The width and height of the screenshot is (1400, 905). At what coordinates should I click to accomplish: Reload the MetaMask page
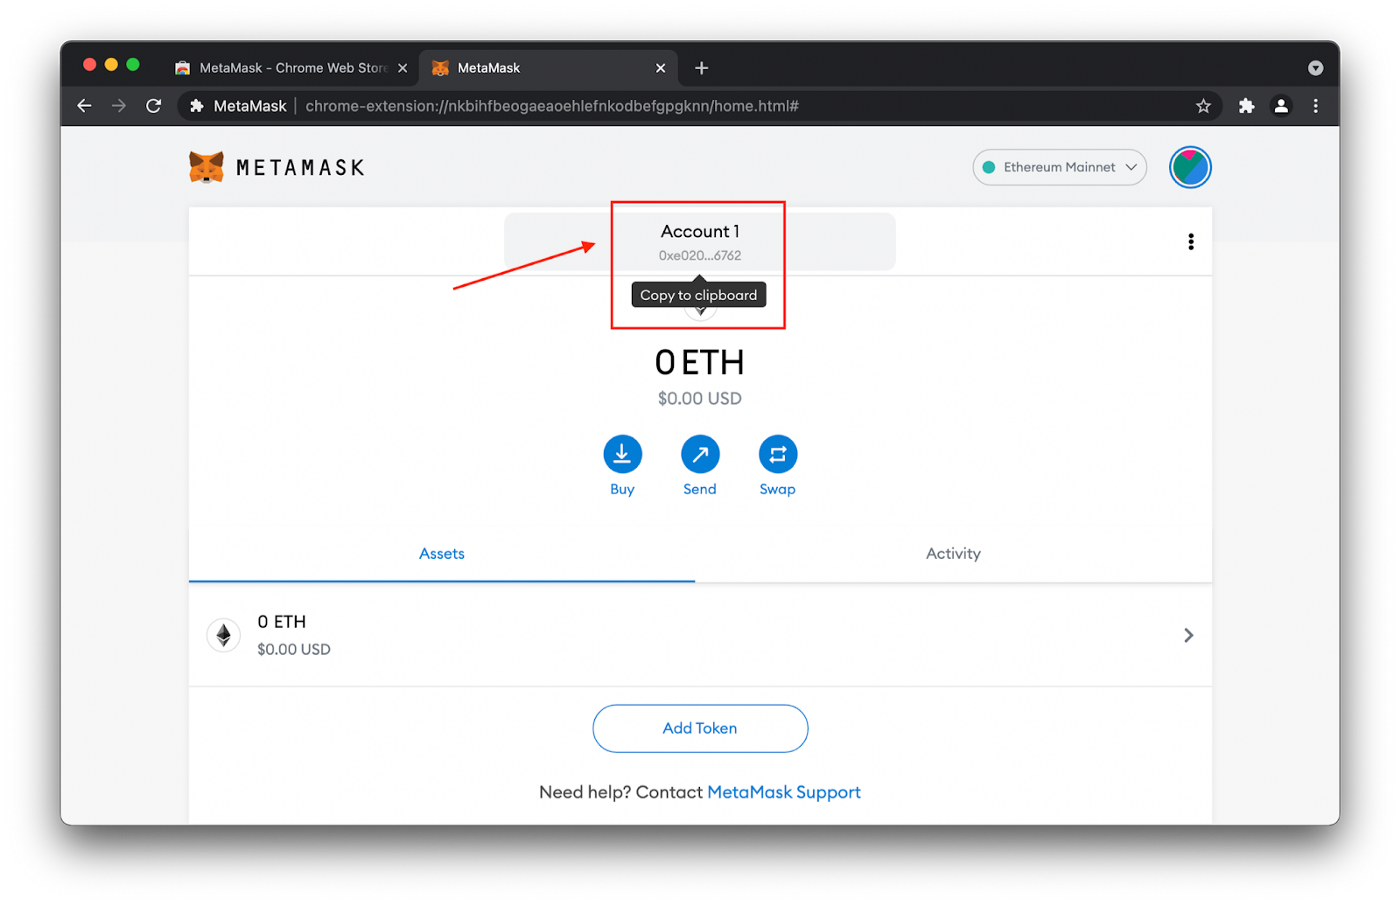coord(153,106)
